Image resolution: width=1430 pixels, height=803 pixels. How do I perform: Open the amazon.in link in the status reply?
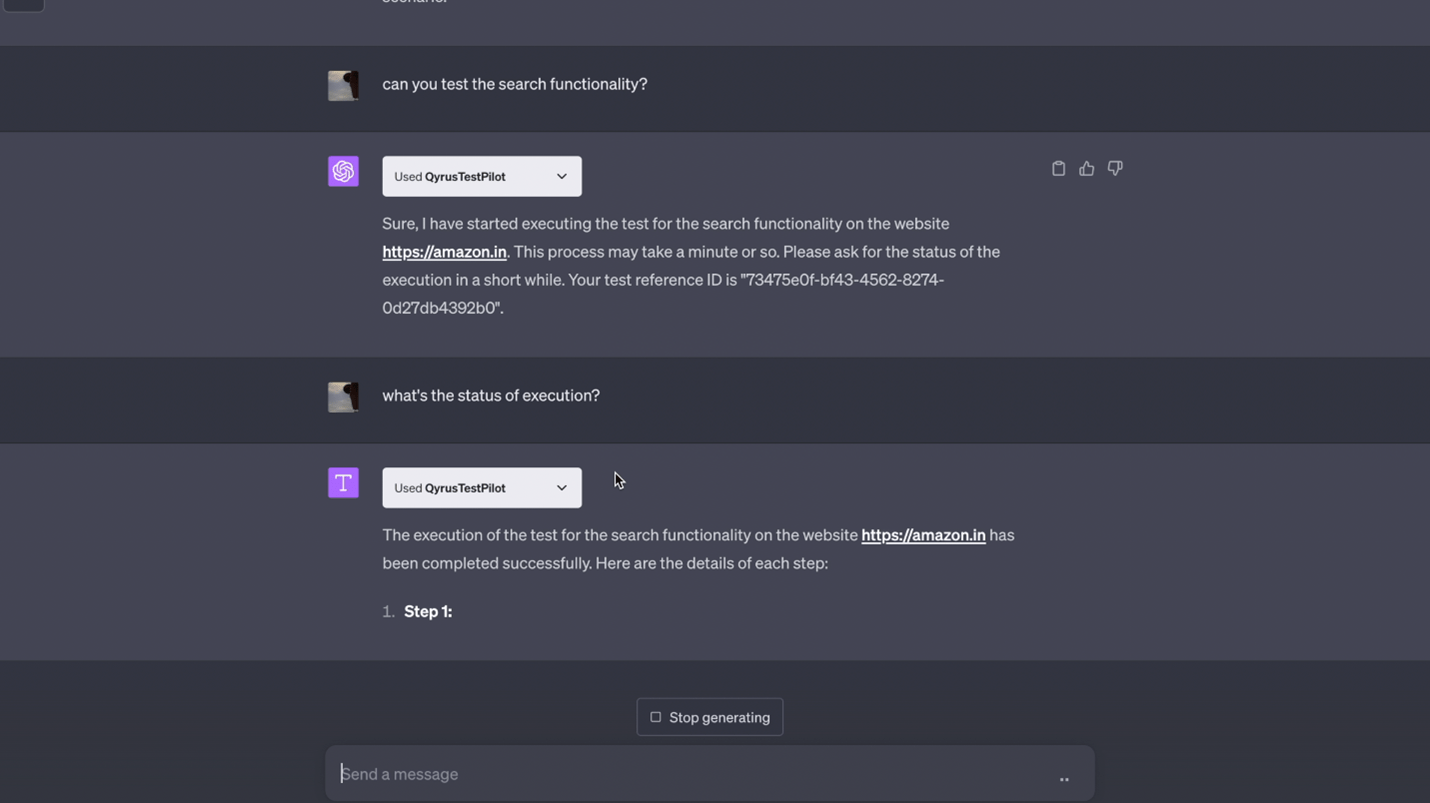coord(922,535)
